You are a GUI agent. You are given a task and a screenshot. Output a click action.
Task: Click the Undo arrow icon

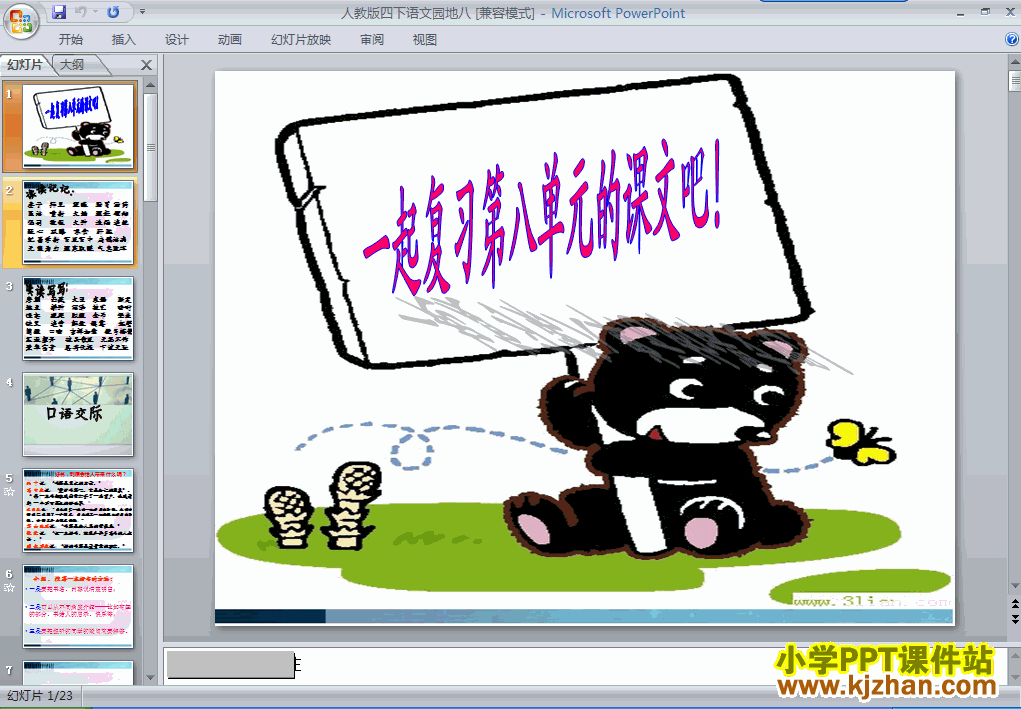tap(81, 12)
